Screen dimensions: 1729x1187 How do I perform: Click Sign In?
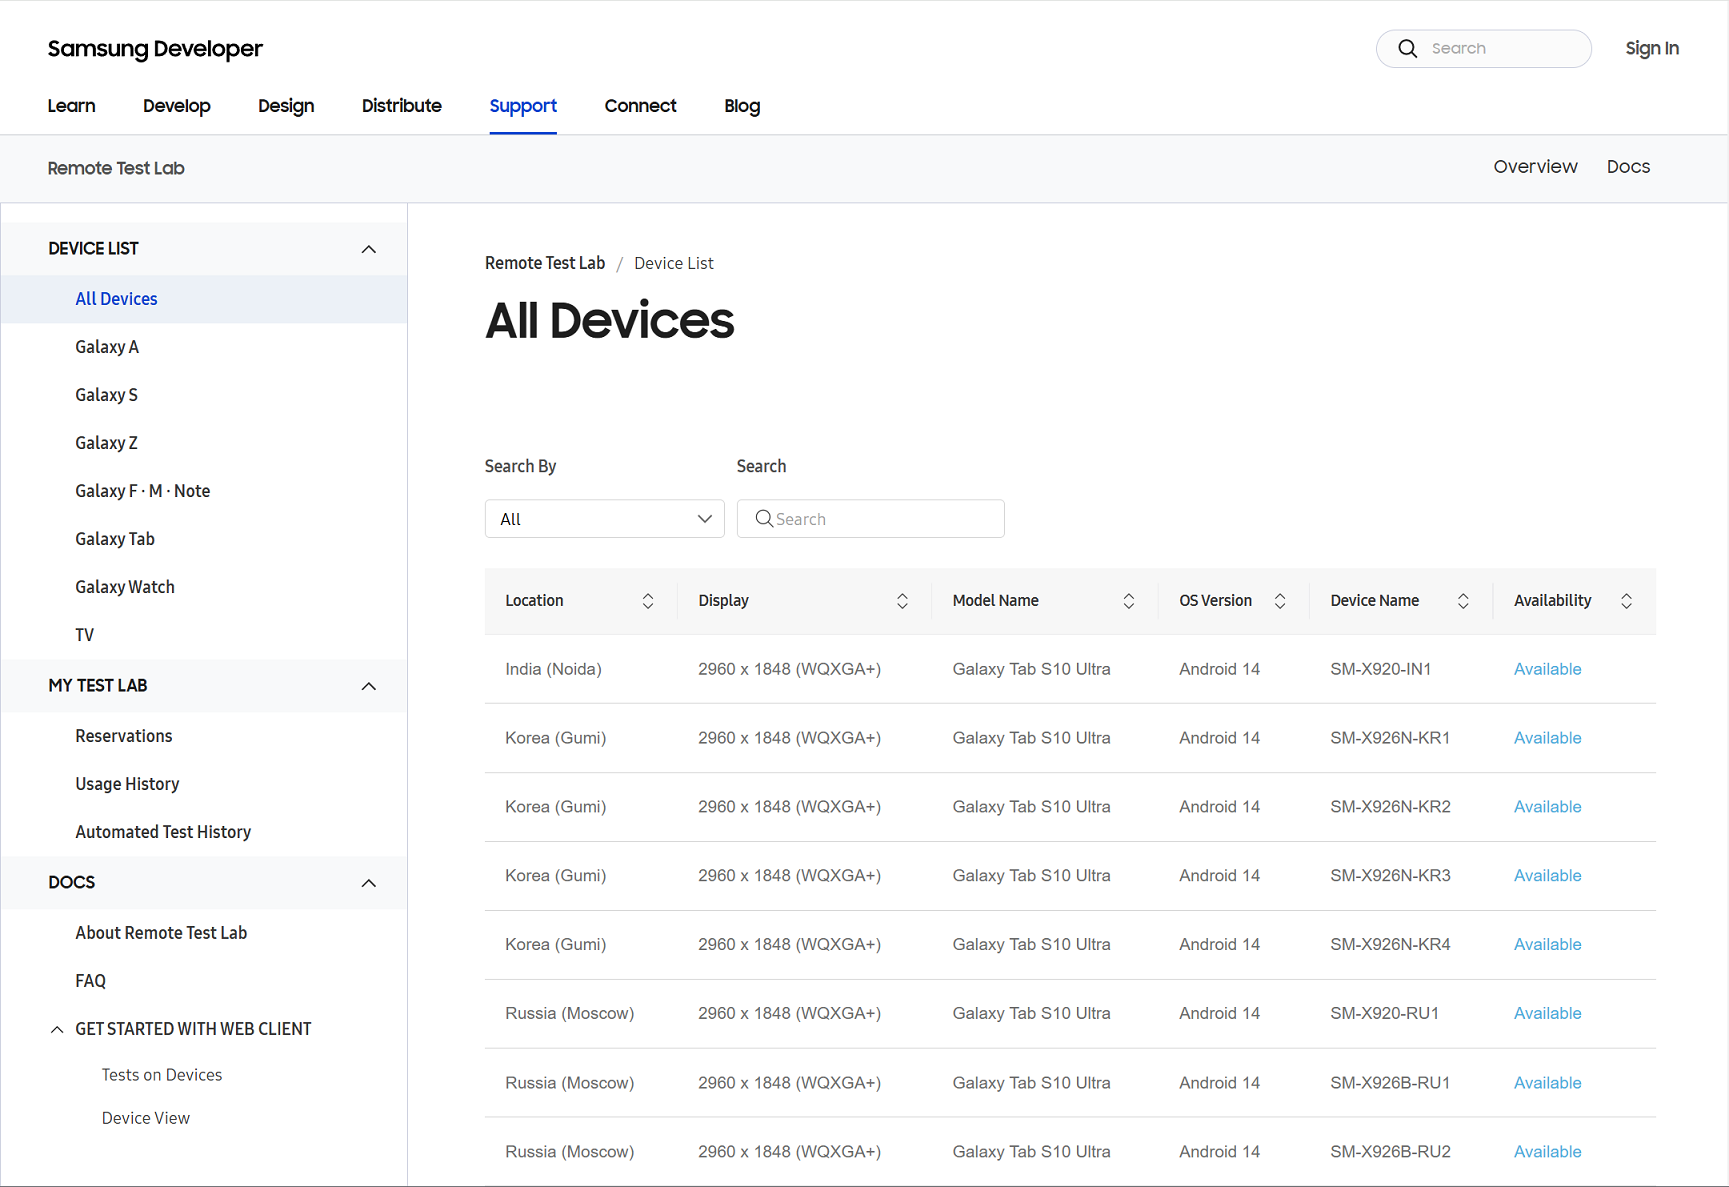1652,48
